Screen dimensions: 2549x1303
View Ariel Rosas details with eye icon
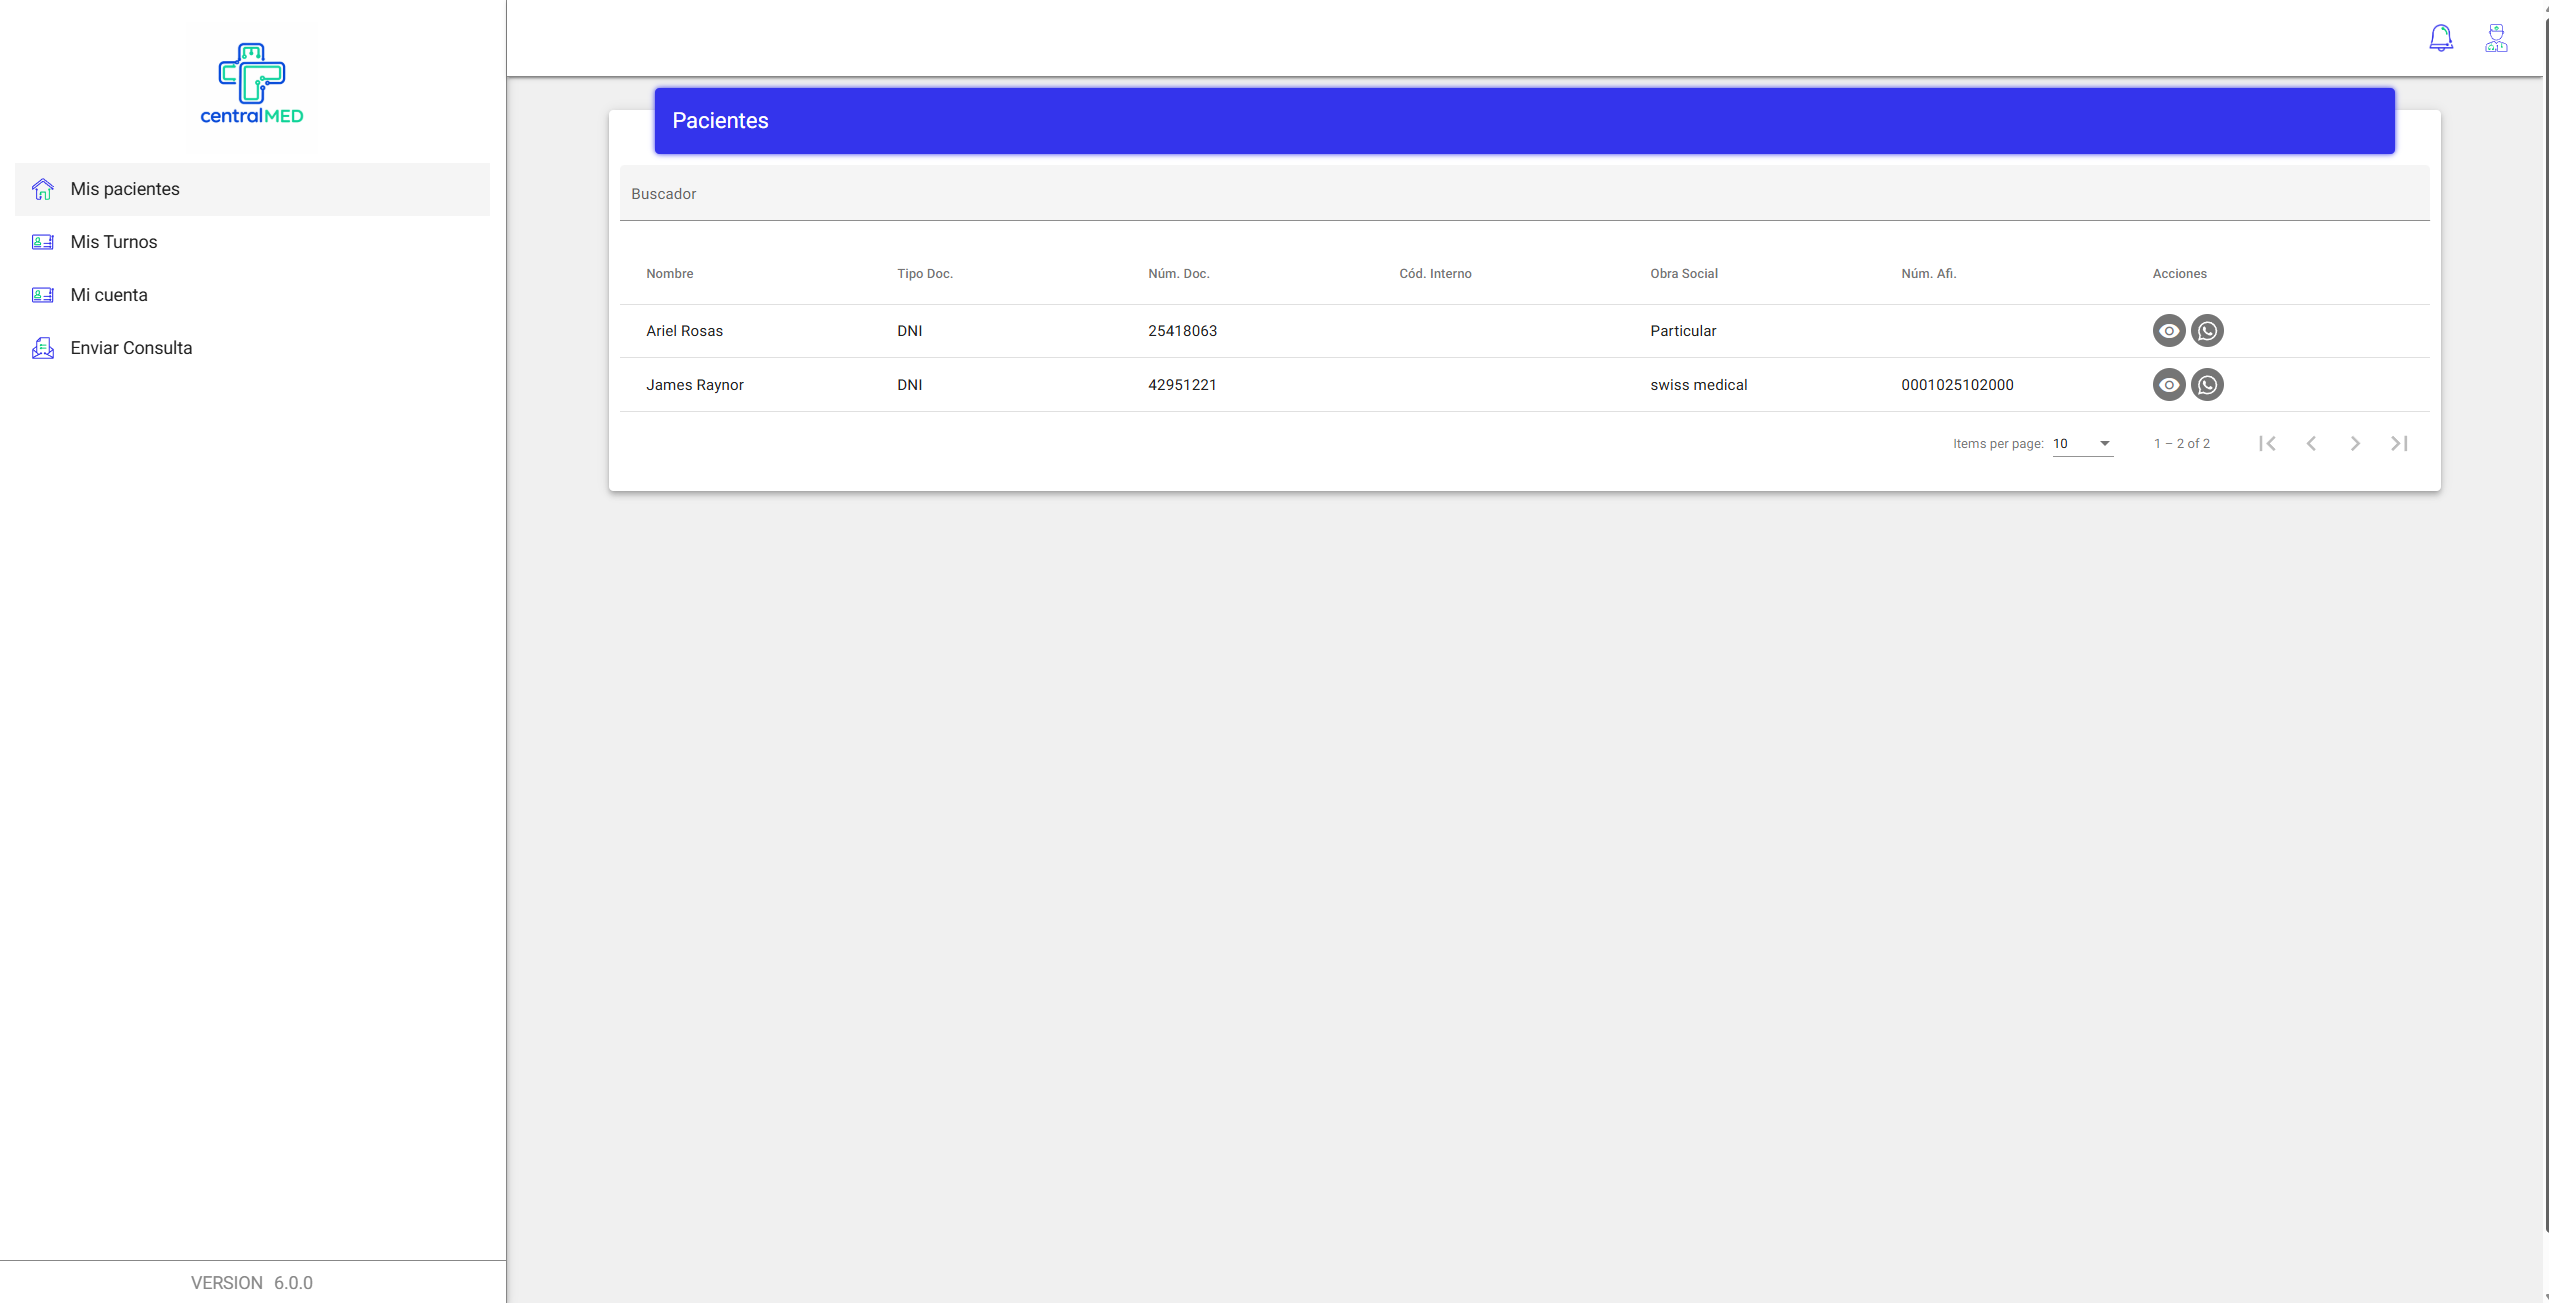tap(2168, 331)
